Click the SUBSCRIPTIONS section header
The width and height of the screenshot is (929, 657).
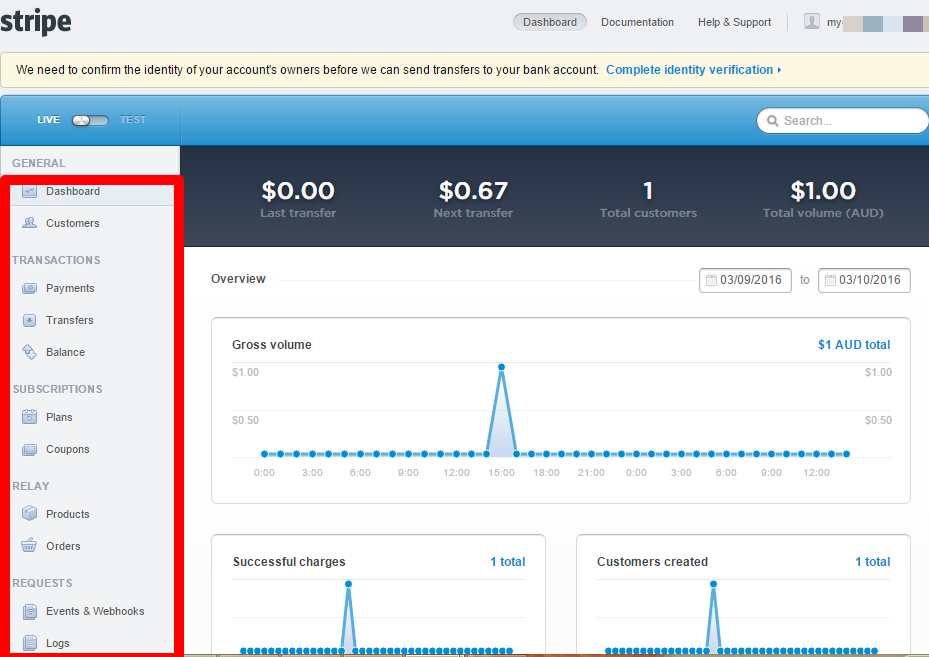tap(57, 389)
